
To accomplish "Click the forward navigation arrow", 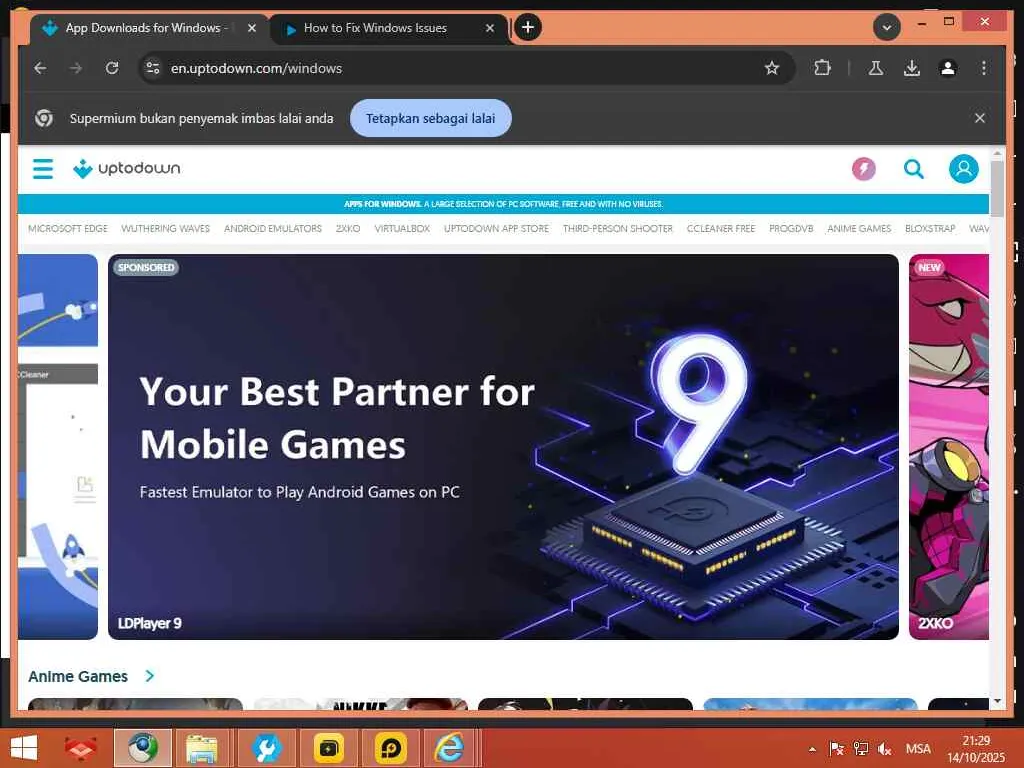I will pos(76,68).
